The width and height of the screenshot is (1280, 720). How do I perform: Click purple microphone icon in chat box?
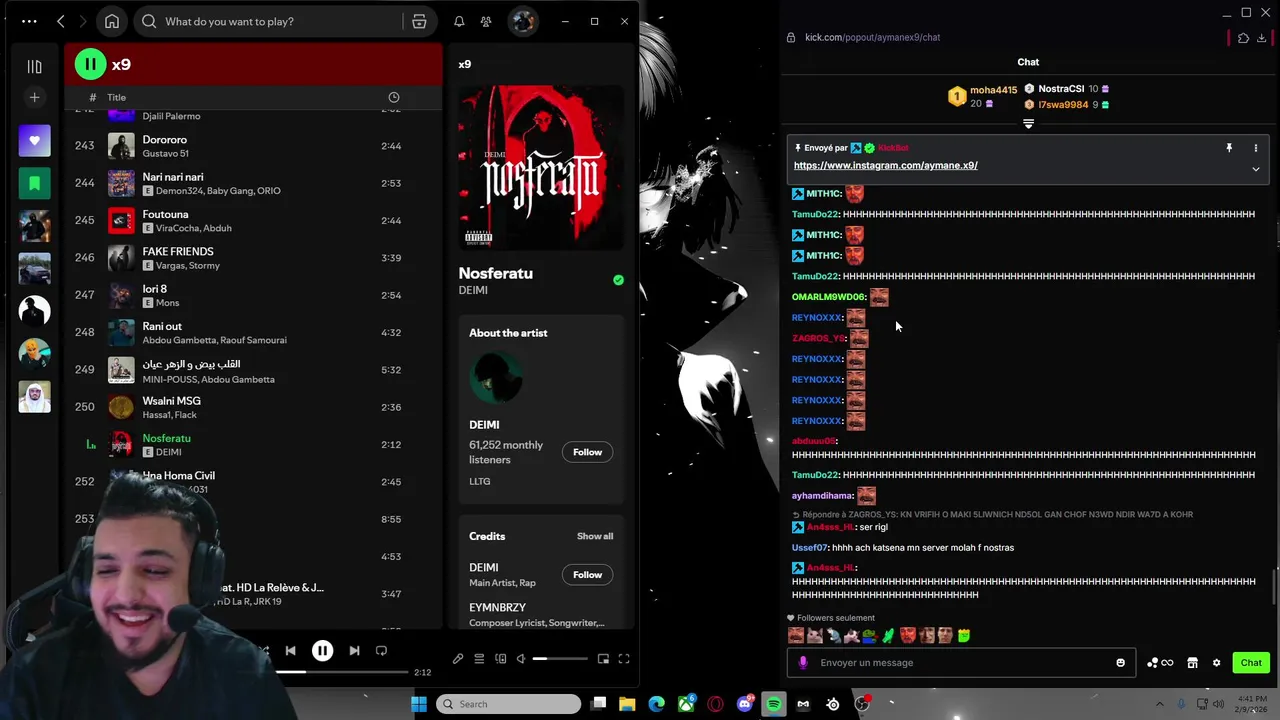803,663
